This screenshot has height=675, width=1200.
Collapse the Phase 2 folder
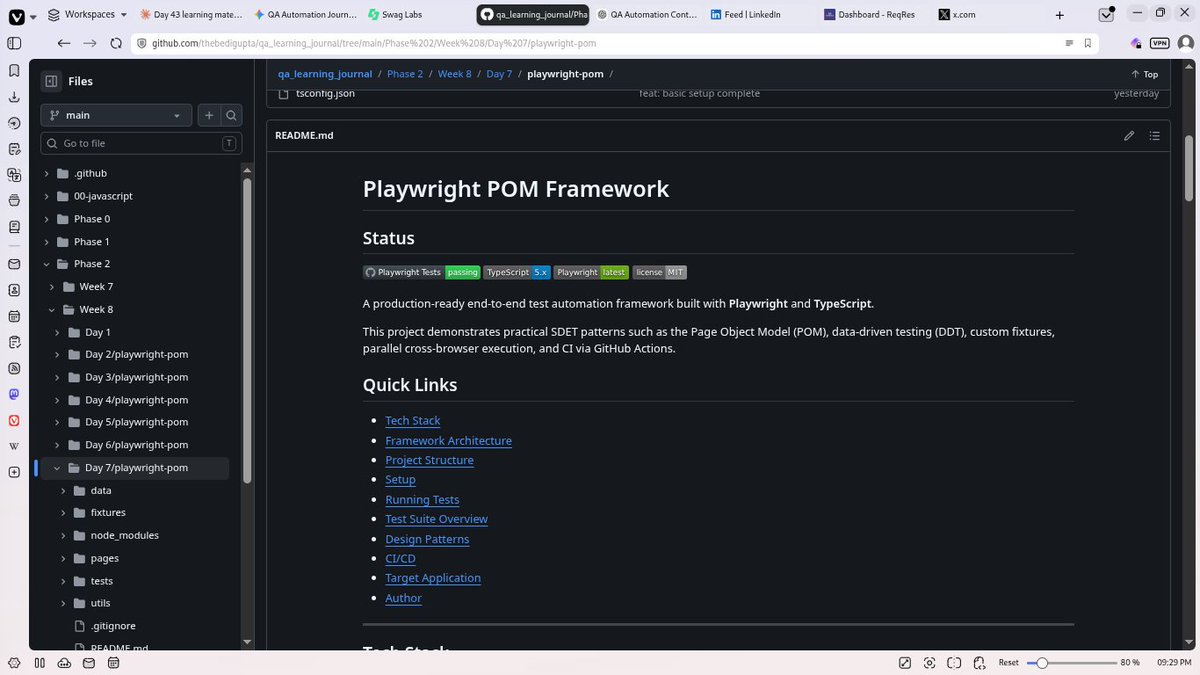tap(47, 264)
